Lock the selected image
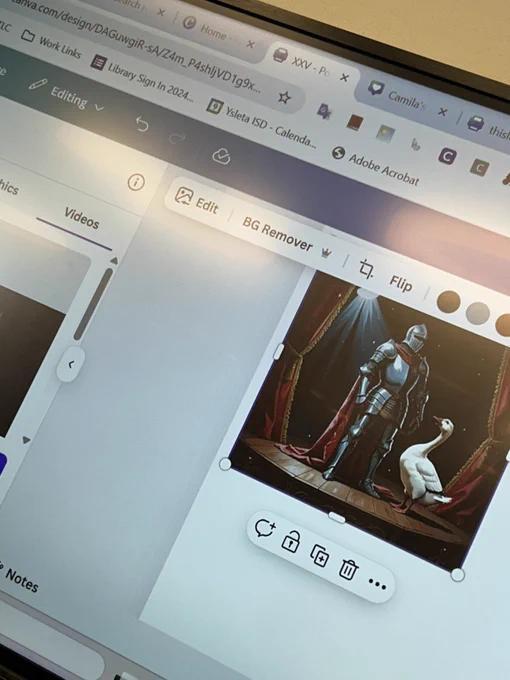This screenshot has height=680, width=510. [291, 542]
